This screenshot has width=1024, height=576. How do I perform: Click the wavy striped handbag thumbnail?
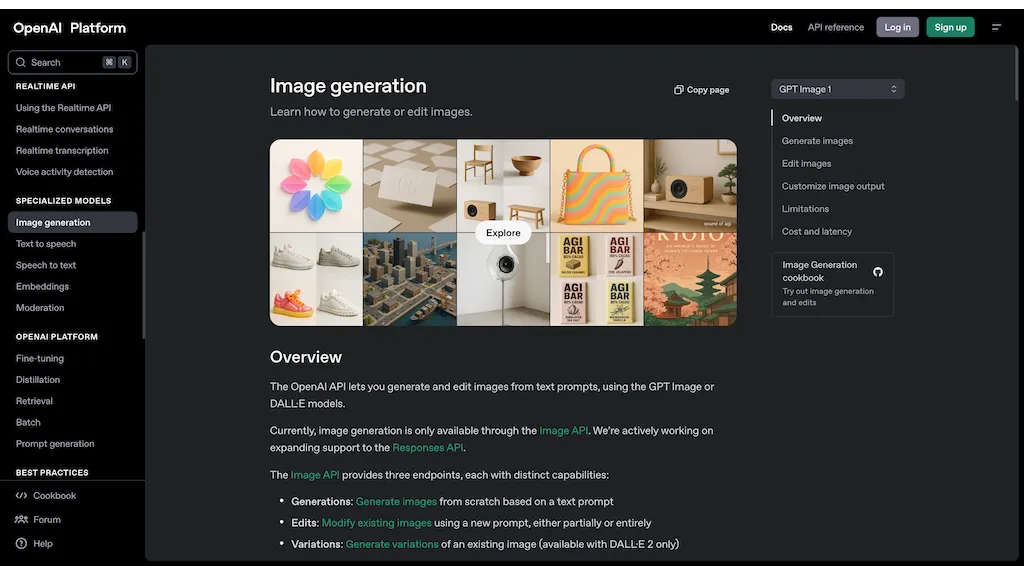[596, 185]
